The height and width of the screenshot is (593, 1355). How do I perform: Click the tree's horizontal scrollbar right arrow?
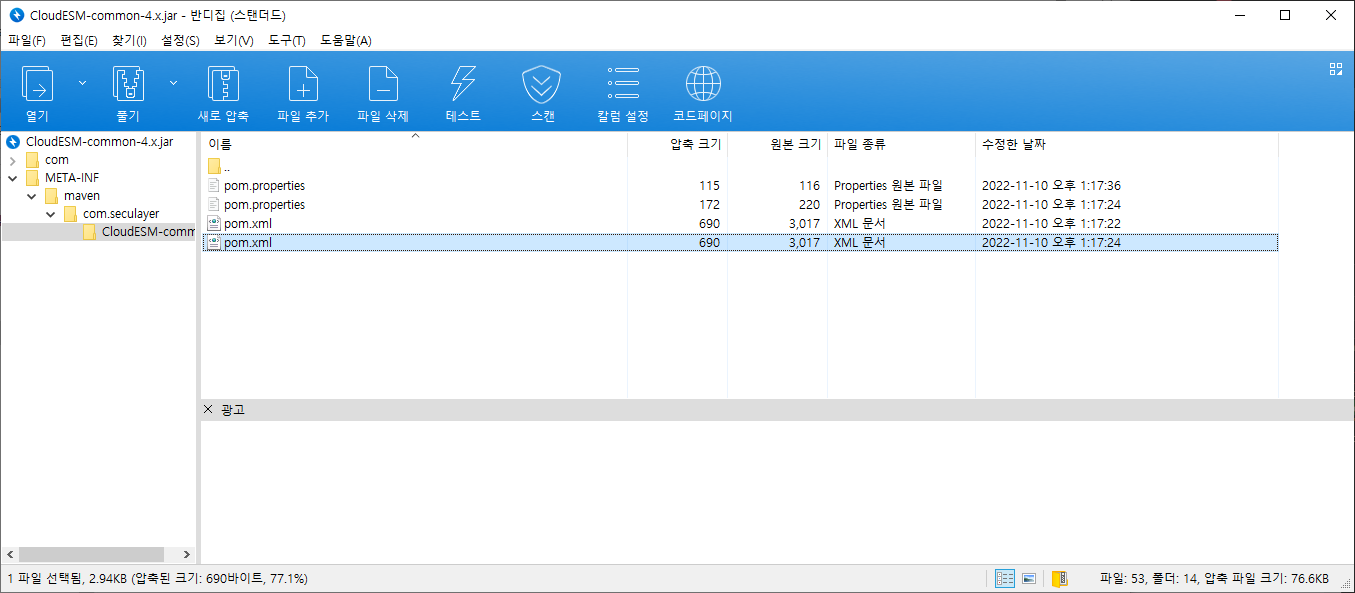[x=187, y=554]
